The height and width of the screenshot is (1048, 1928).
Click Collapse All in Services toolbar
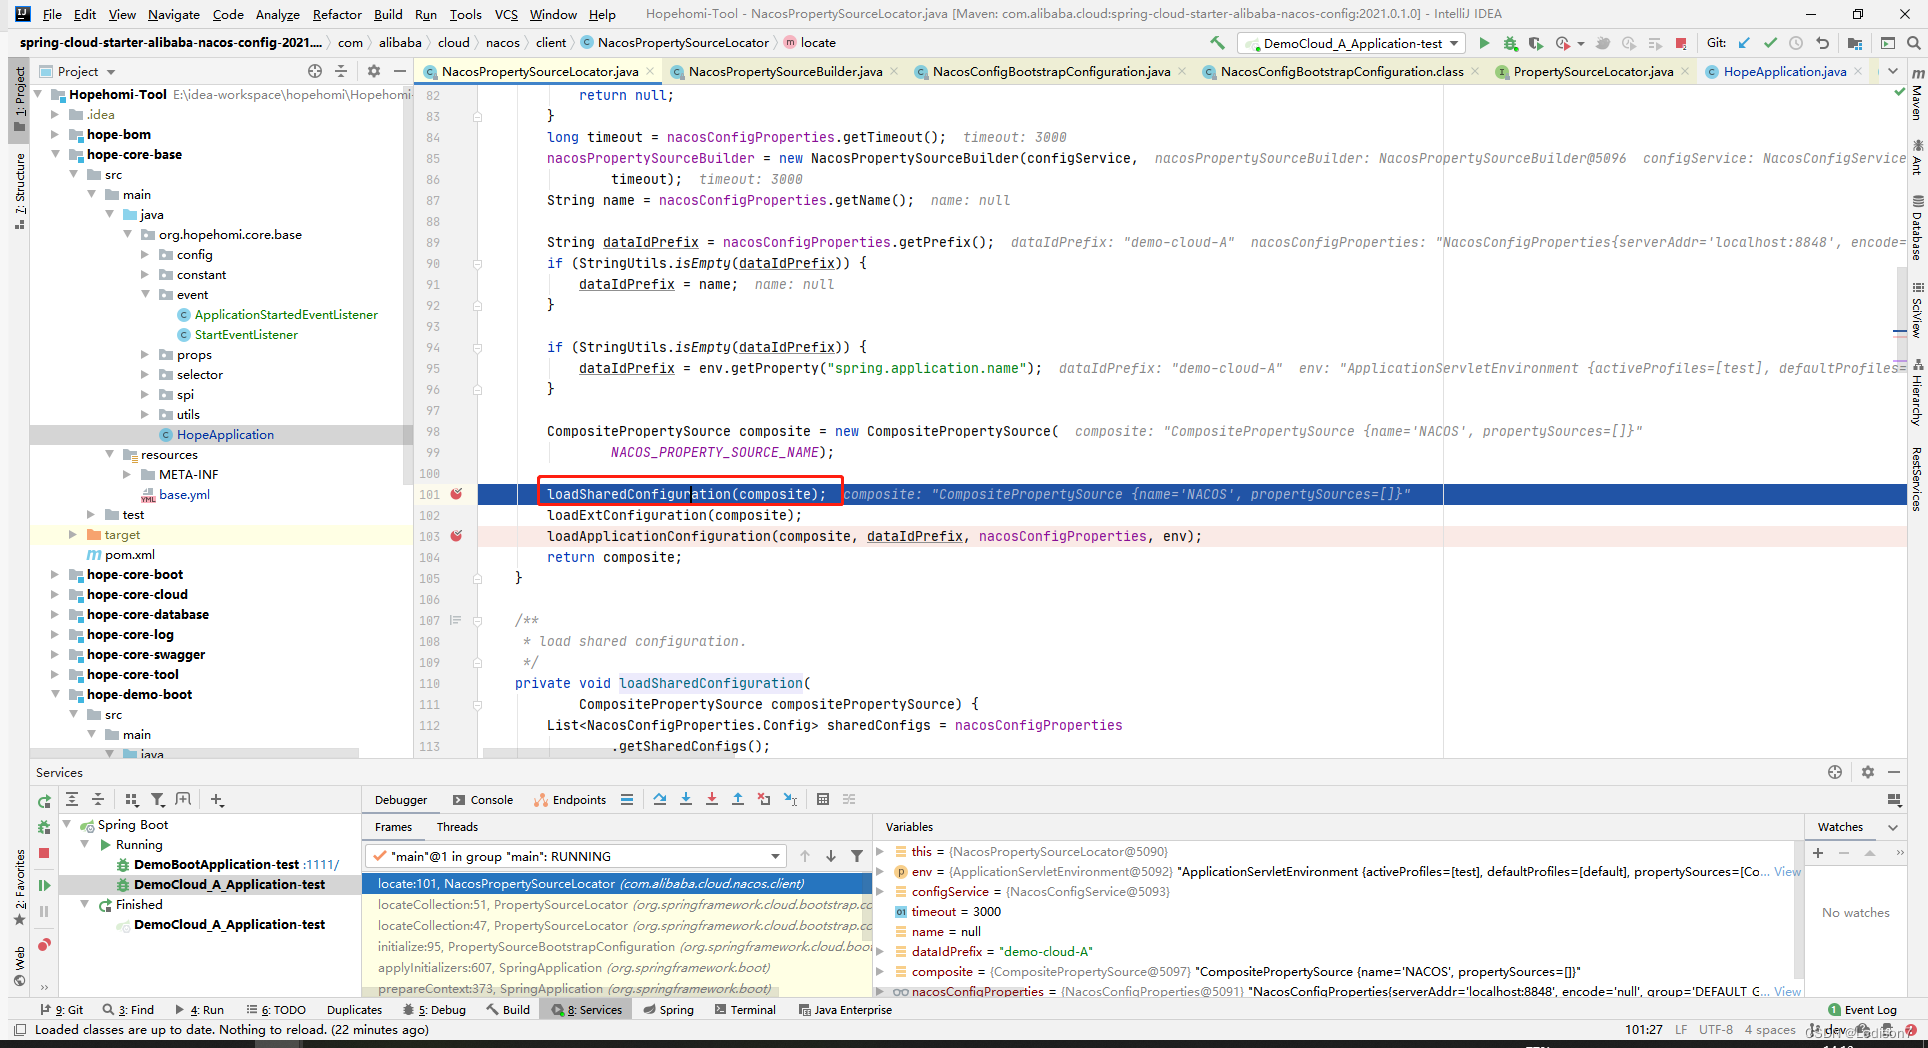coord(98,799)
